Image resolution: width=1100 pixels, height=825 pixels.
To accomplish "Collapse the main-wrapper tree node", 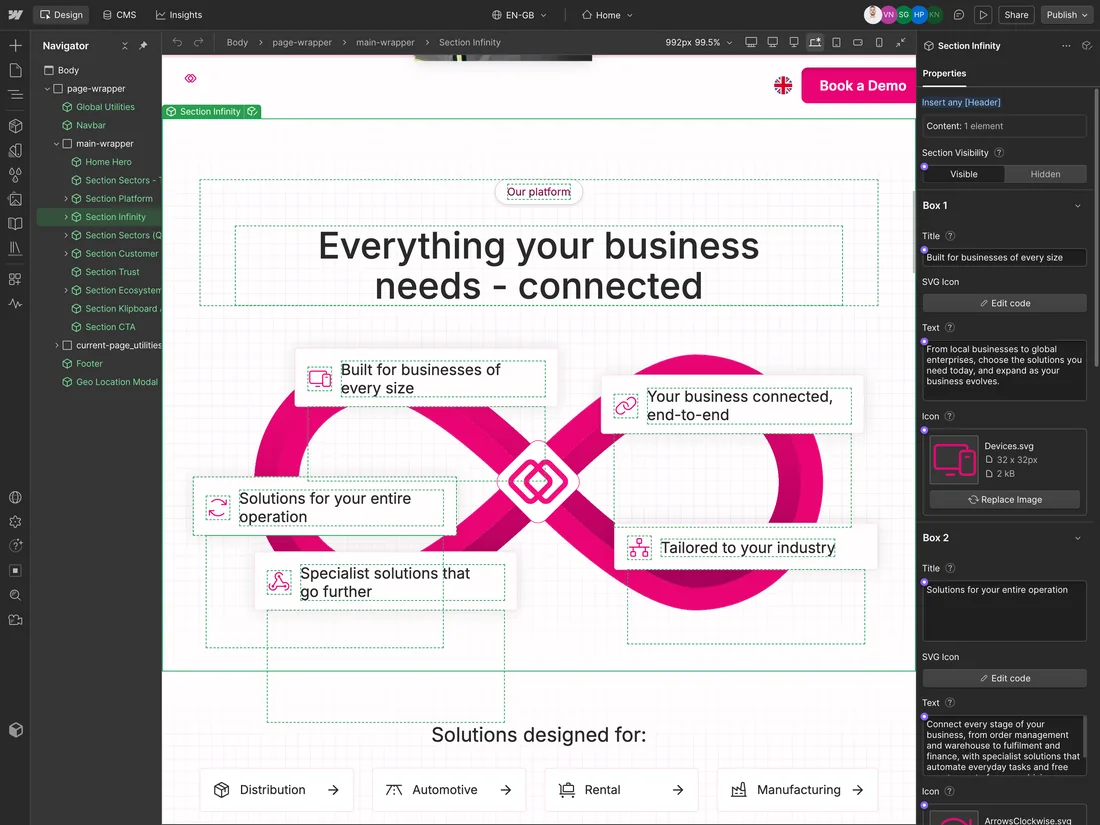I will (x=57, y=144).
